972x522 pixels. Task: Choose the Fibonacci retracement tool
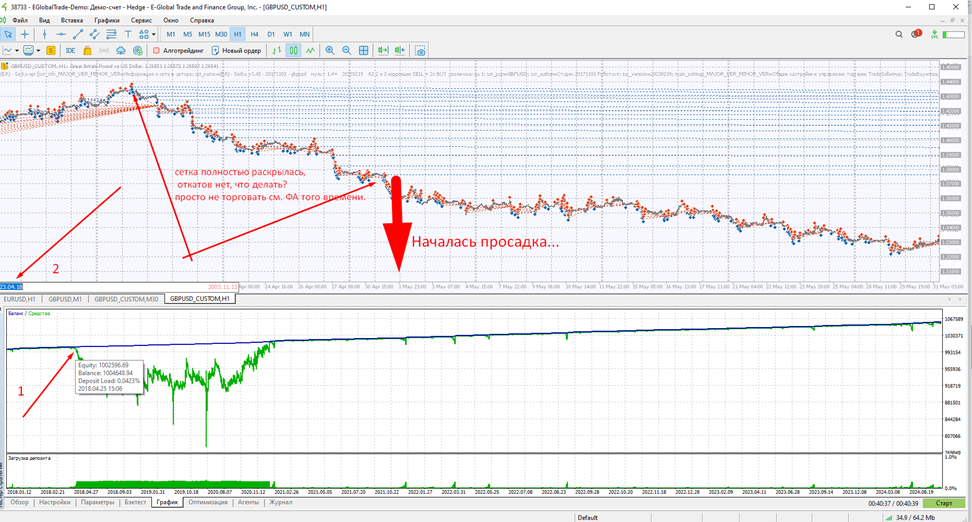coord(111,34)
